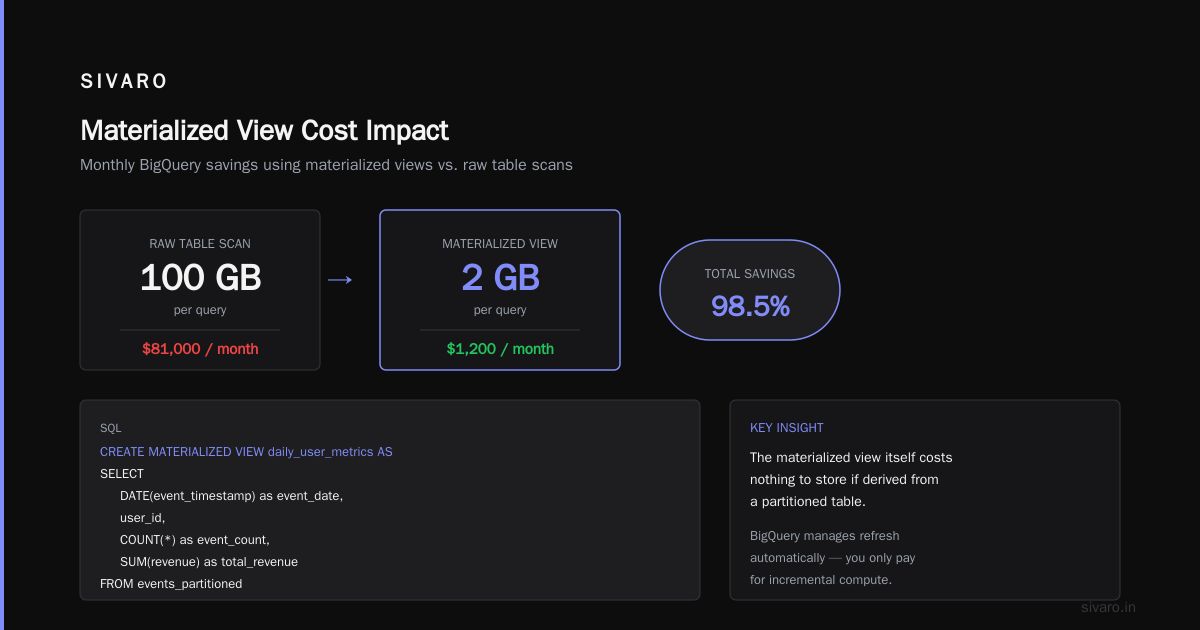Click the 'KEY INSIGHT' heading
The image size is (1200, 630).
[787, 428]
